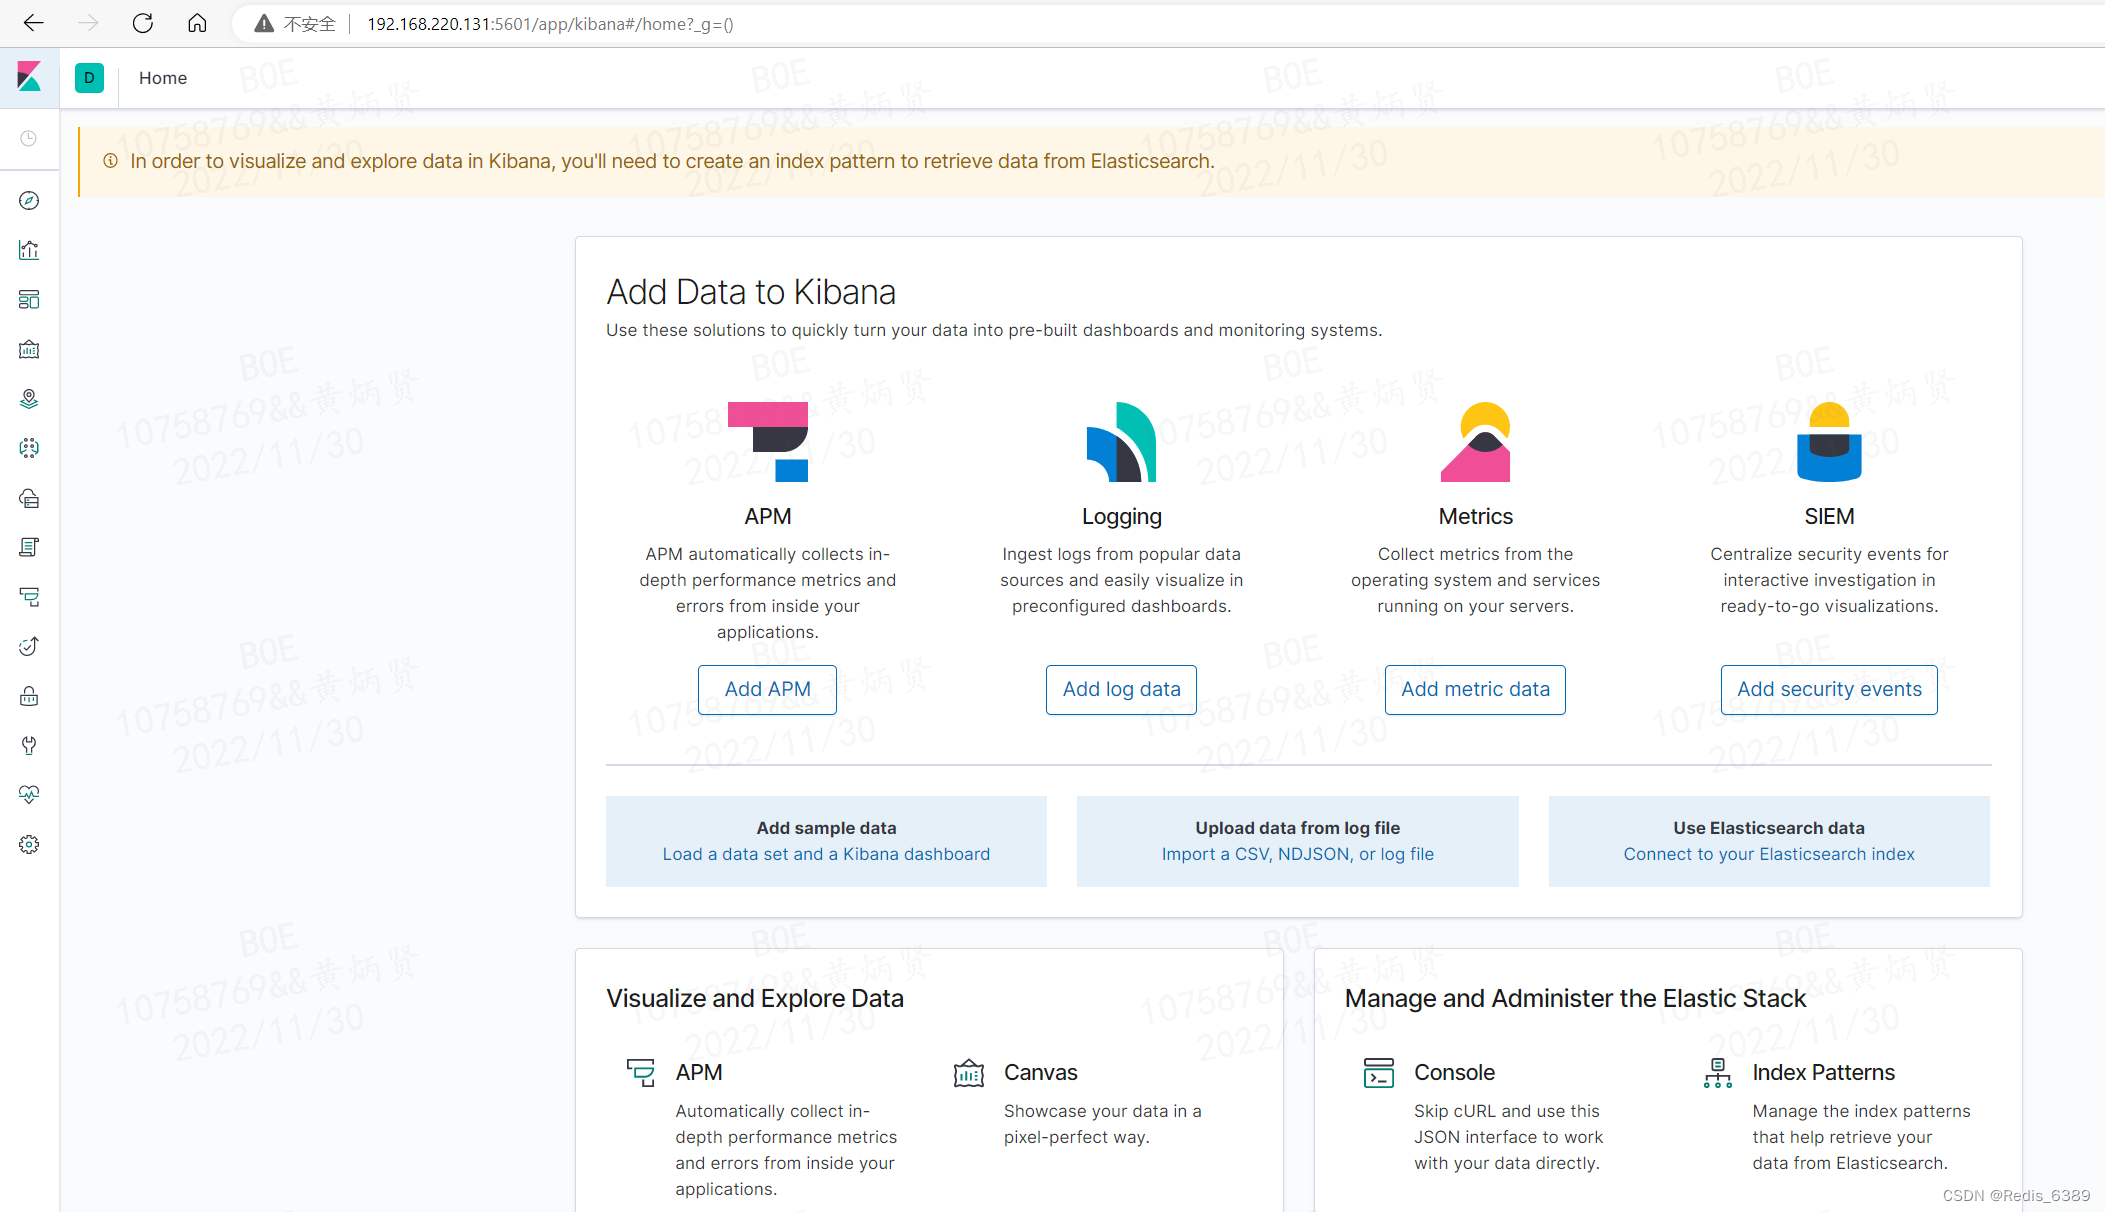Open Management gear icon in sidebar
Image resolution: width=2105 pixels, height=1212 pixels.
click(x=29, y=844)
